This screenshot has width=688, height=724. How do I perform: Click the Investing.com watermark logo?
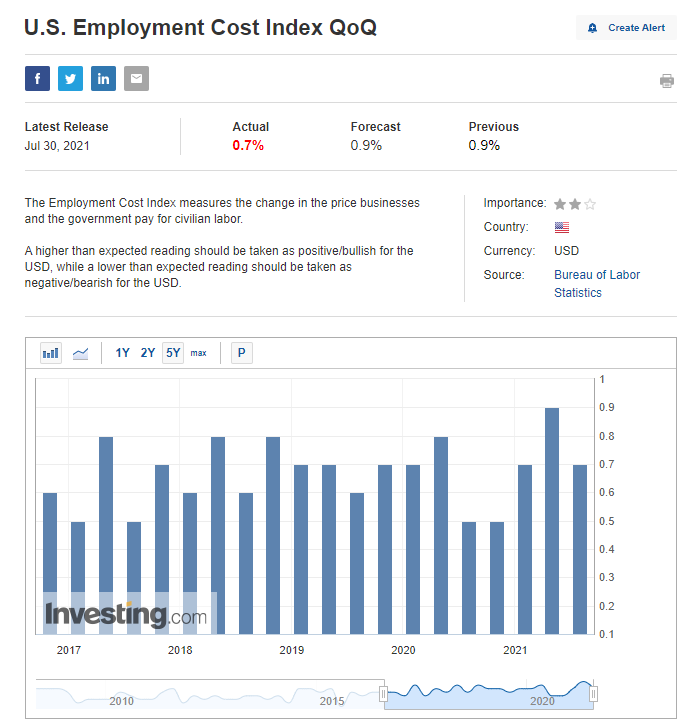point(126,615)
